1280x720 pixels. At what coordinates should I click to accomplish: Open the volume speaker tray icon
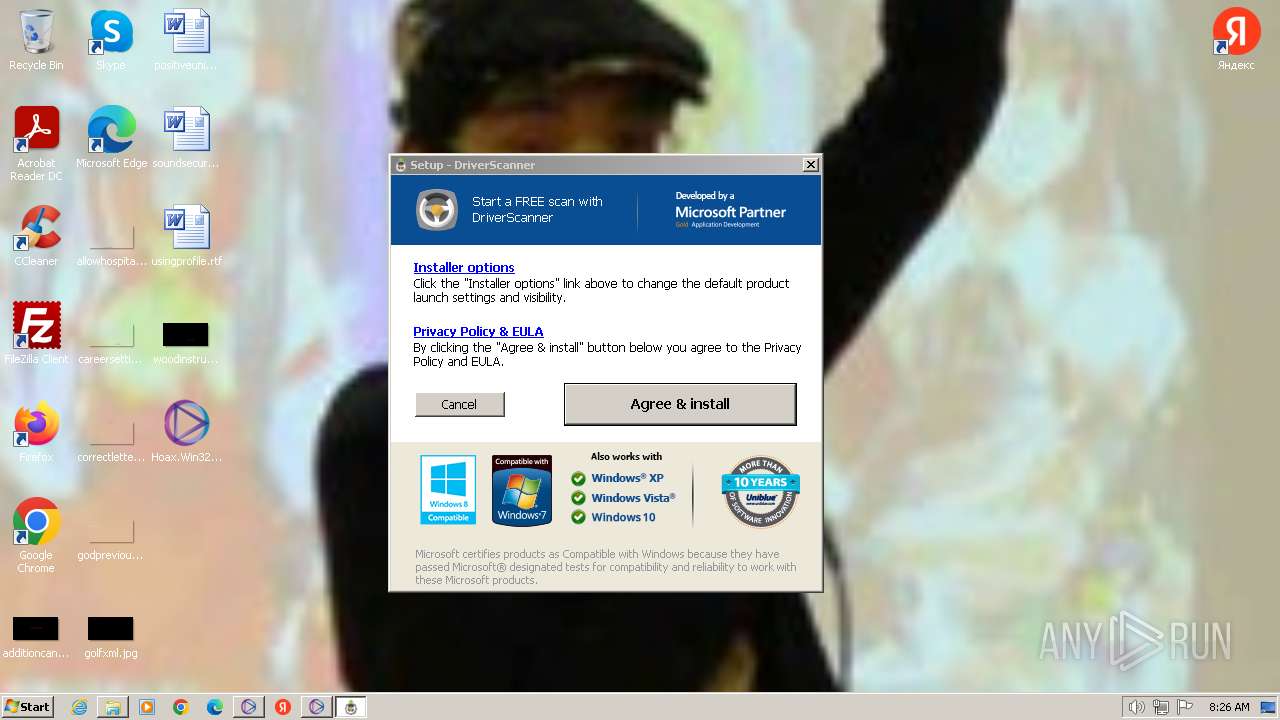coord(1136,707)
